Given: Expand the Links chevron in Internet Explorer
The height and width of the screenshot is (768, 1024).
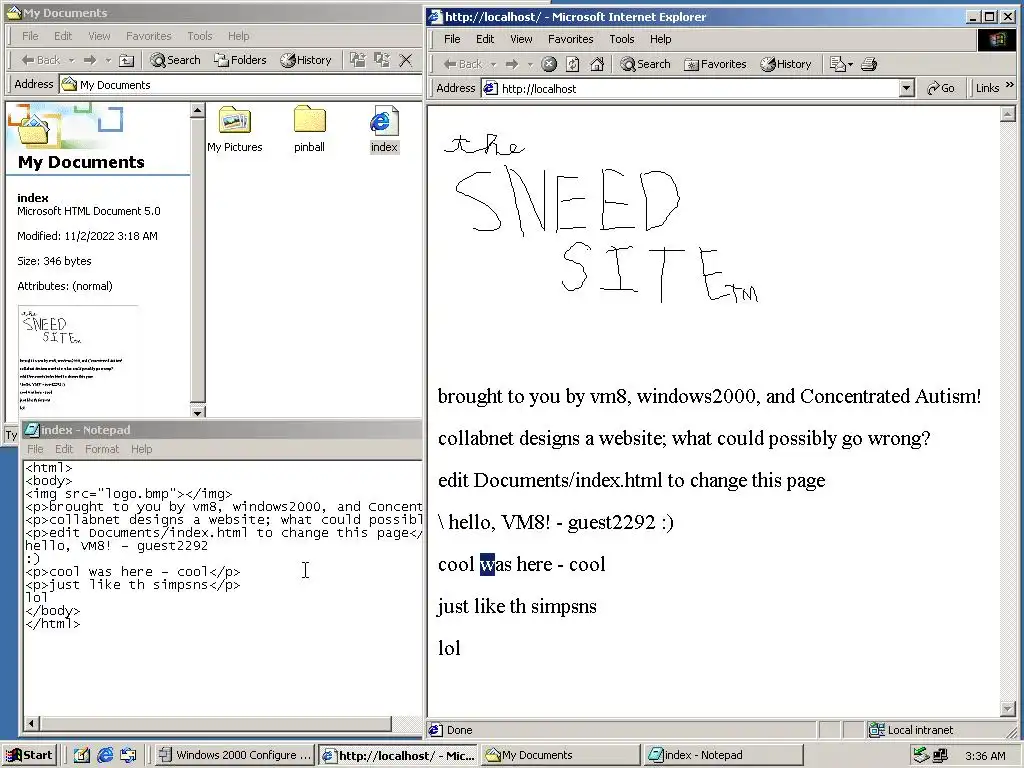Looking at the screenshot, I should click(x=1010, y=85).
